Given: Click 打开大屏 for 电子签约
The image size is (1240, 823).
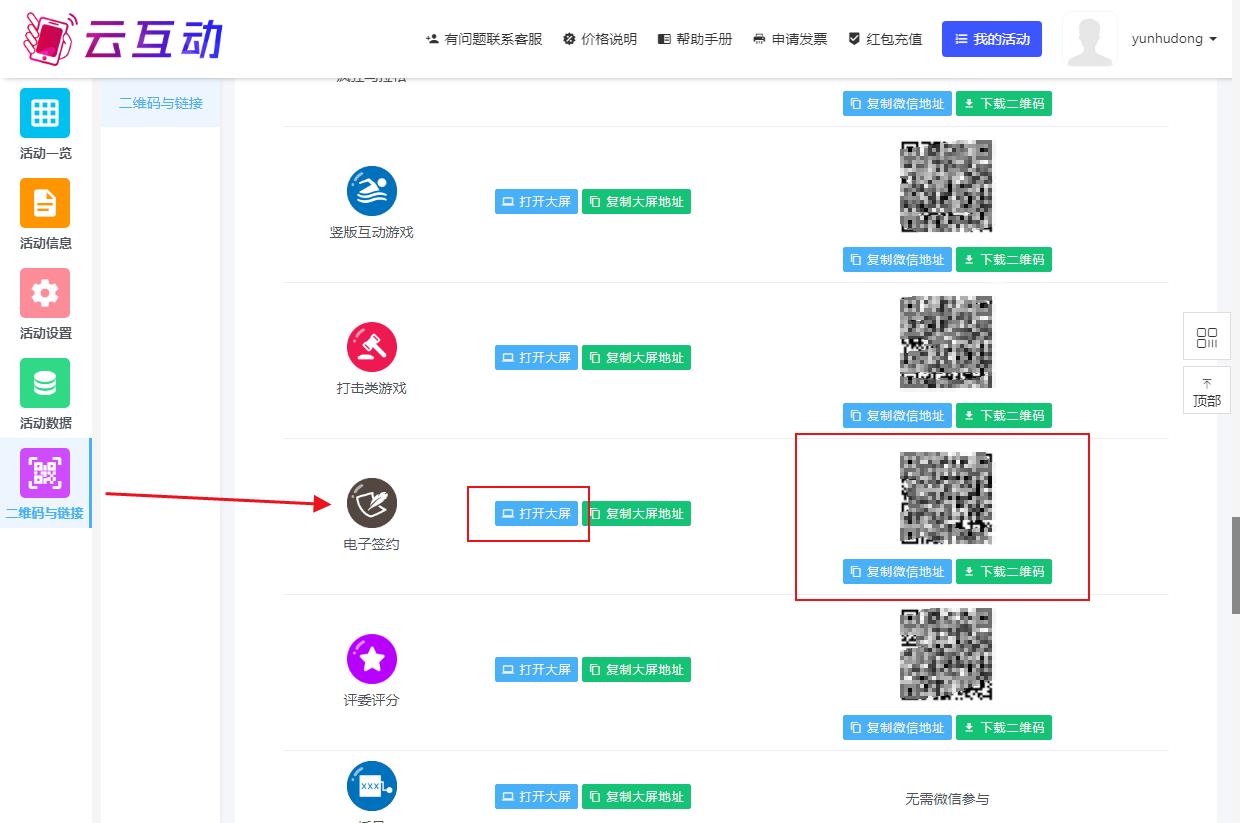Looking at the screenshot, I should click(536, 514).
